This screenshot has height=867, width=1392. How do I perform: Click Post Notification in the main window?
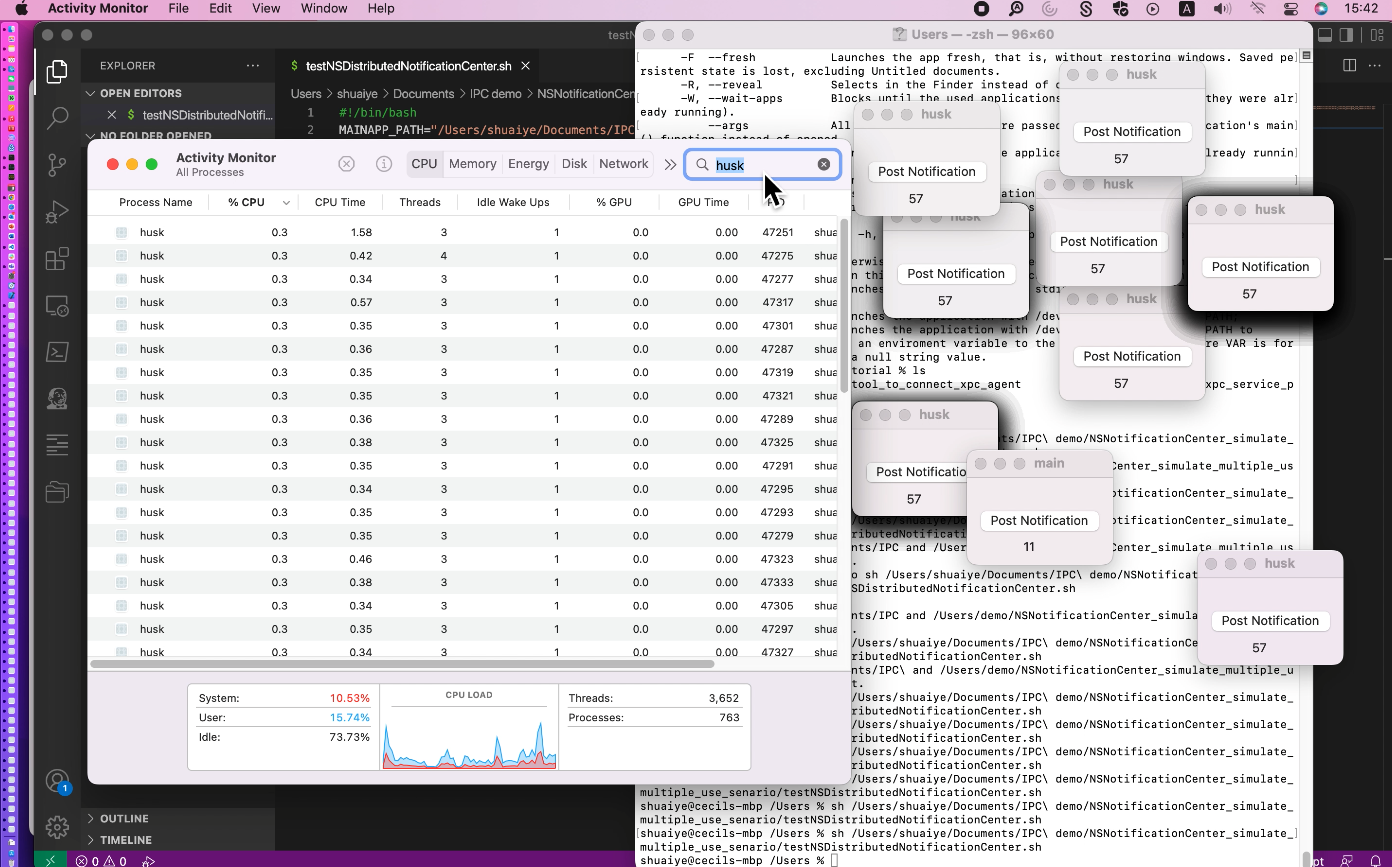1039,520
